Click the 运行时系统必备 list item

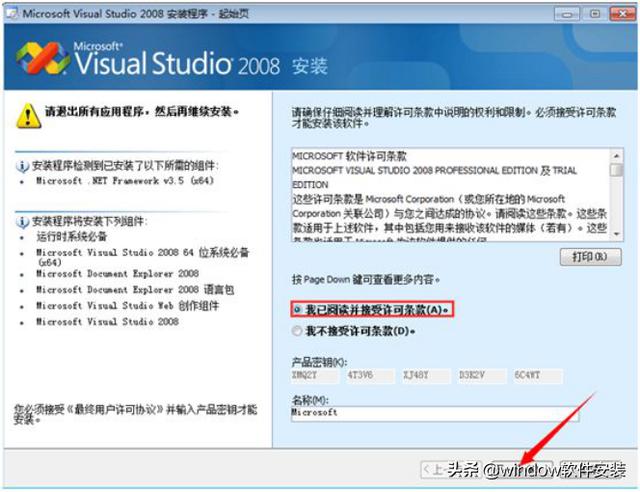coord(72,236)
